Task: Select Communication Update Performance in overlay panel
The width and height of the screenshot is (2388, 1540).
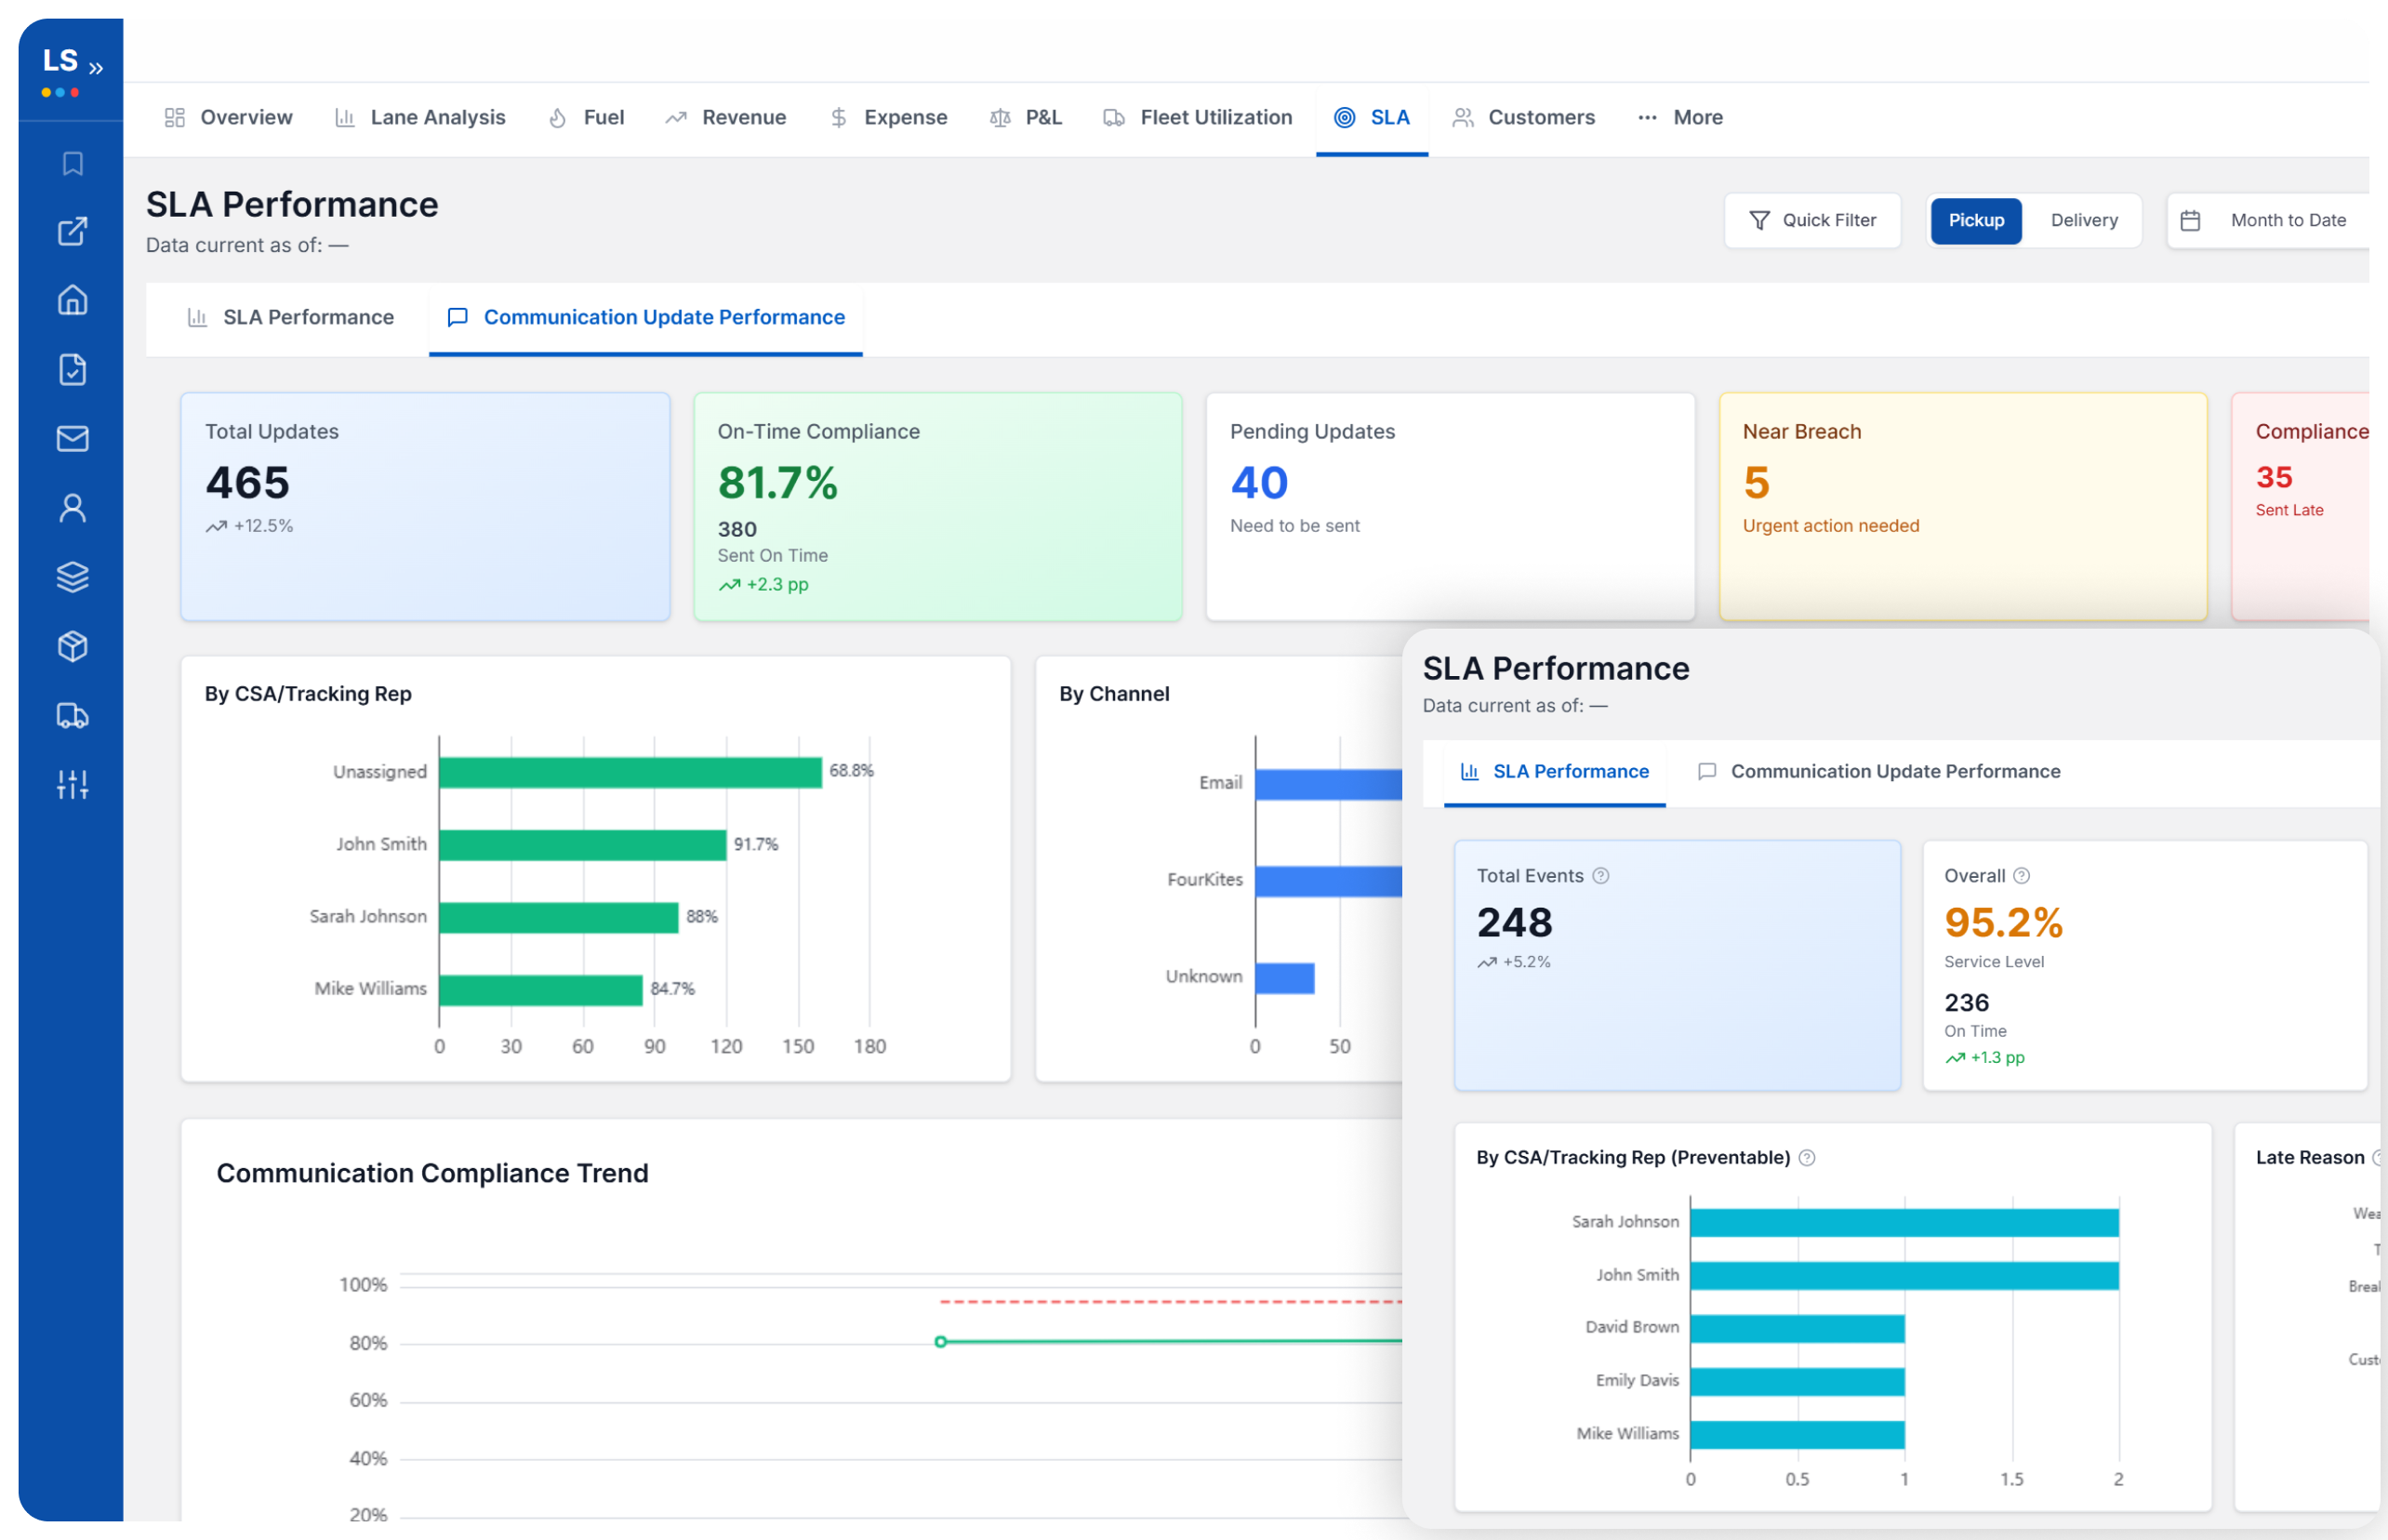Action: [x=1878, y=771]
